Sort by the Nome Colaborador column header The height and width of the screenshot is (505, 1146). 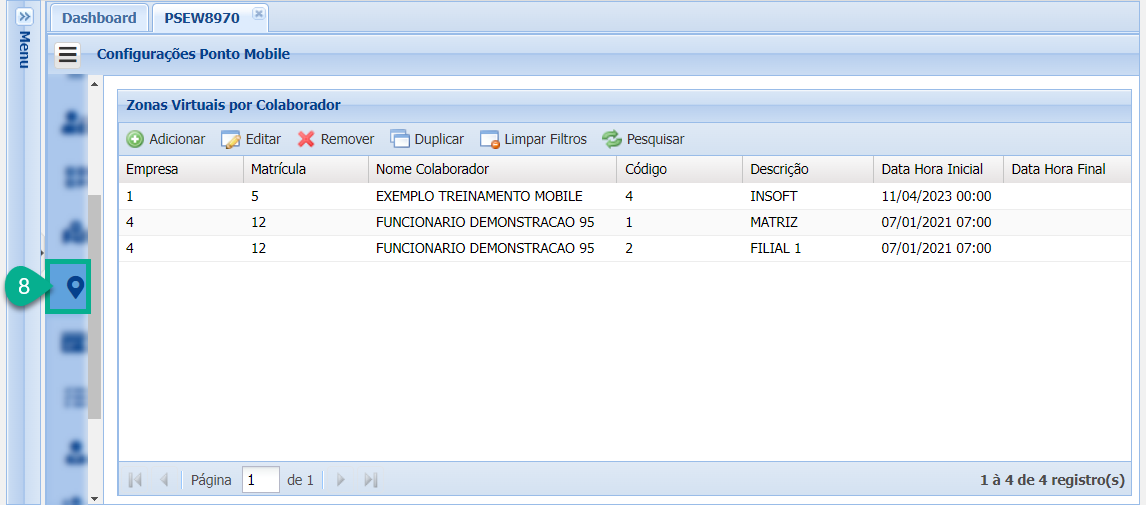(x=493, y=170)
